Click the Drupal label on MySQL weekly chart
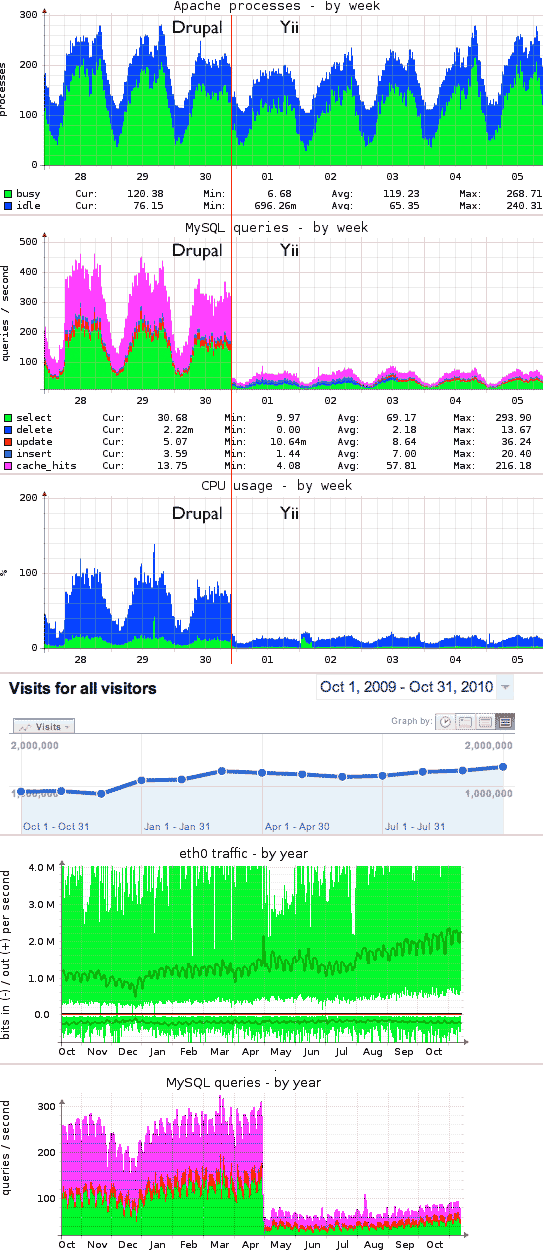543x1250 pixels. tap(197, 250)
